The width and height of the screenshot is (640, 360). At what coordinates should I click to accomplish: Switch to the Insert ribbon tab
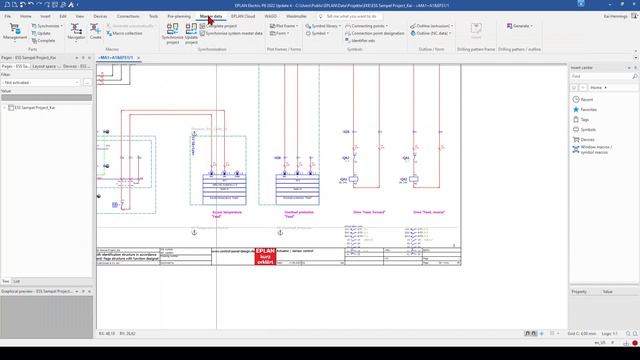[45, 16]
